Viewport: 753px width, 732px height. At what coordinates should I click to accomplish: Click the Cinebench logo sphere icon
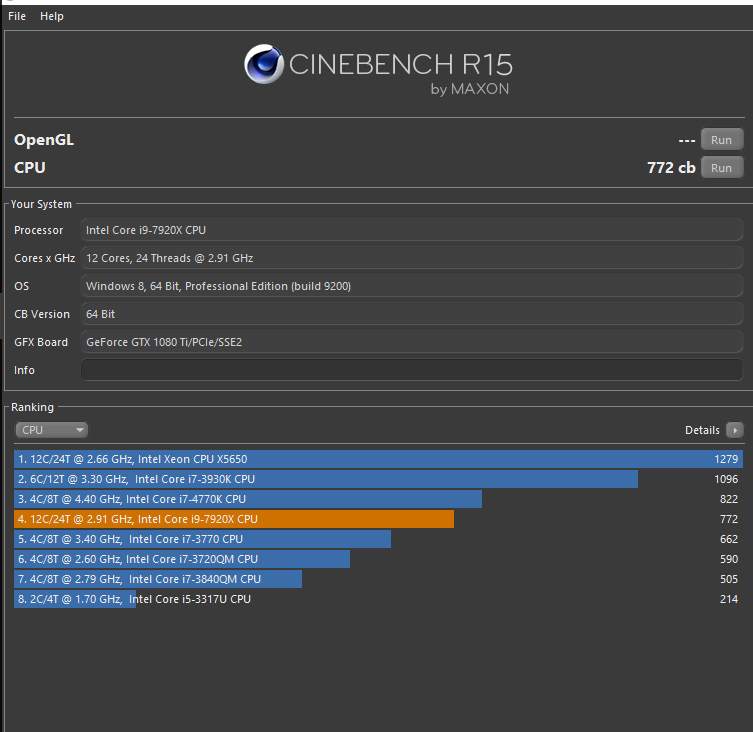point(264,64)
